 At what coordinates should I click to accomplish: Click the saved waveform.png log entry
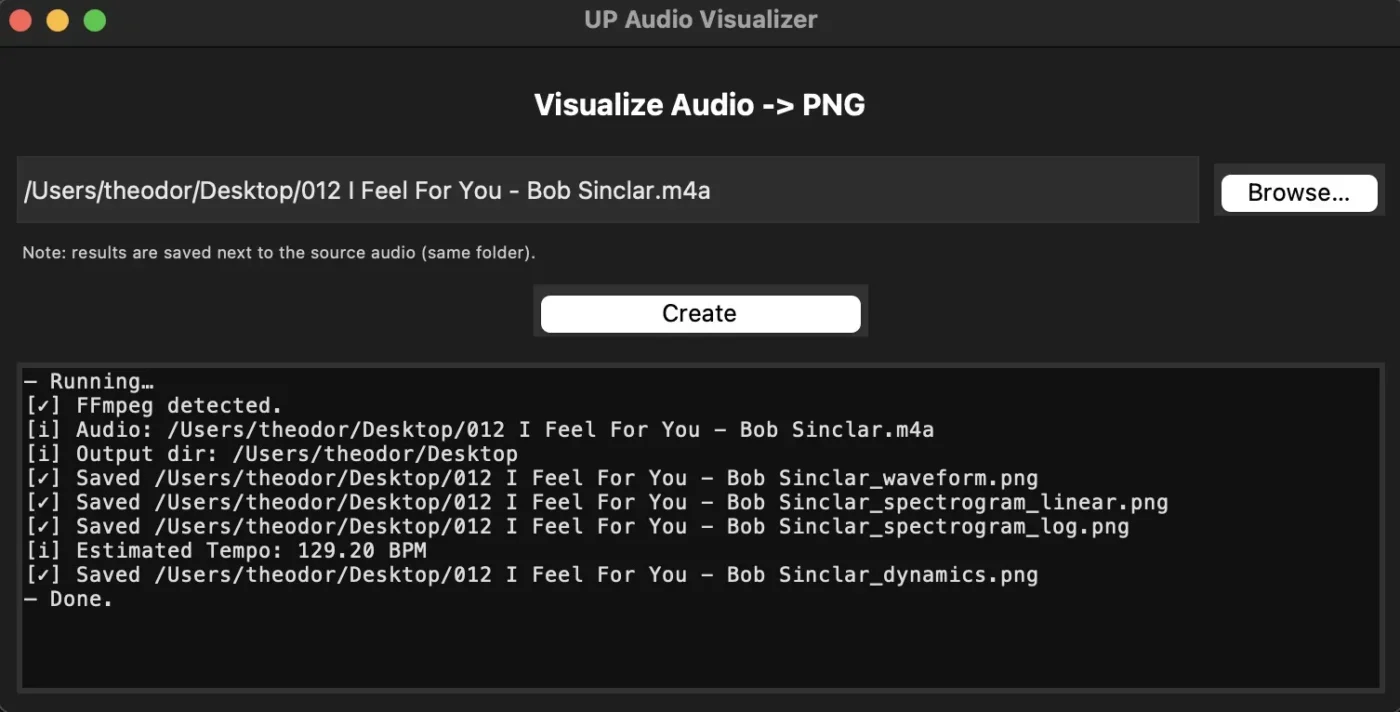pos(532,478)
